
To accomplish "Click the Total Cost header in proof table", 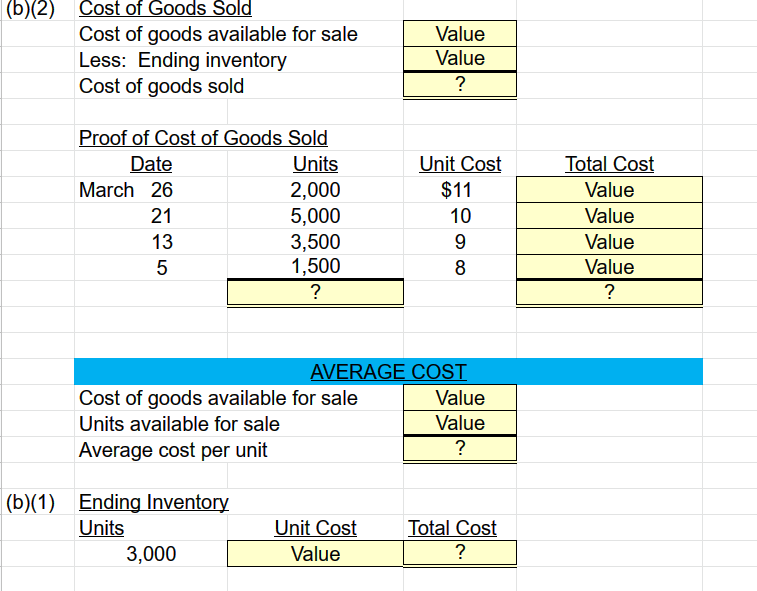I will click(609, 164).
